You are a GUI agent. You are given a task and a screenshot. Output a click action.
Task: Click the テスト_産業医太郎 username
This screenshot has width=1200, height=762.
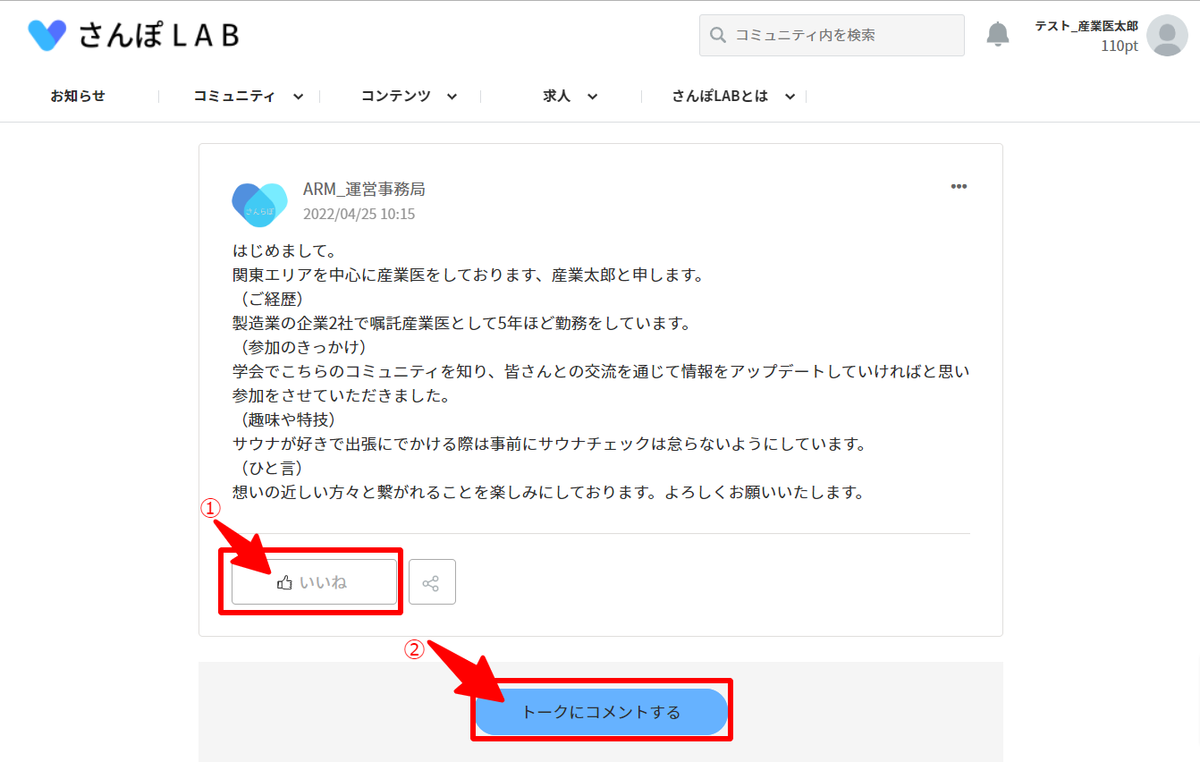click(1086, 26)
